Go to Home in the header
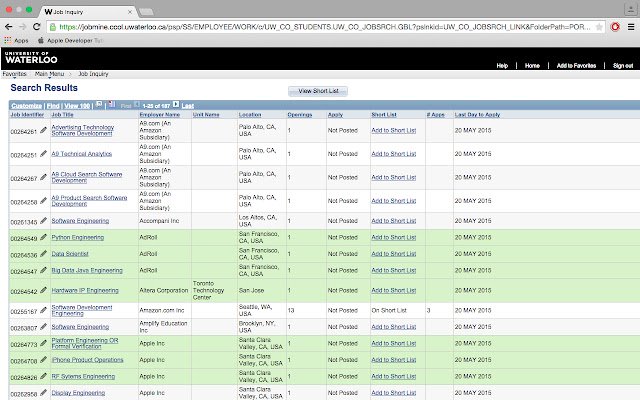Screen dimensions: 640x400 [x=532, y=66]
